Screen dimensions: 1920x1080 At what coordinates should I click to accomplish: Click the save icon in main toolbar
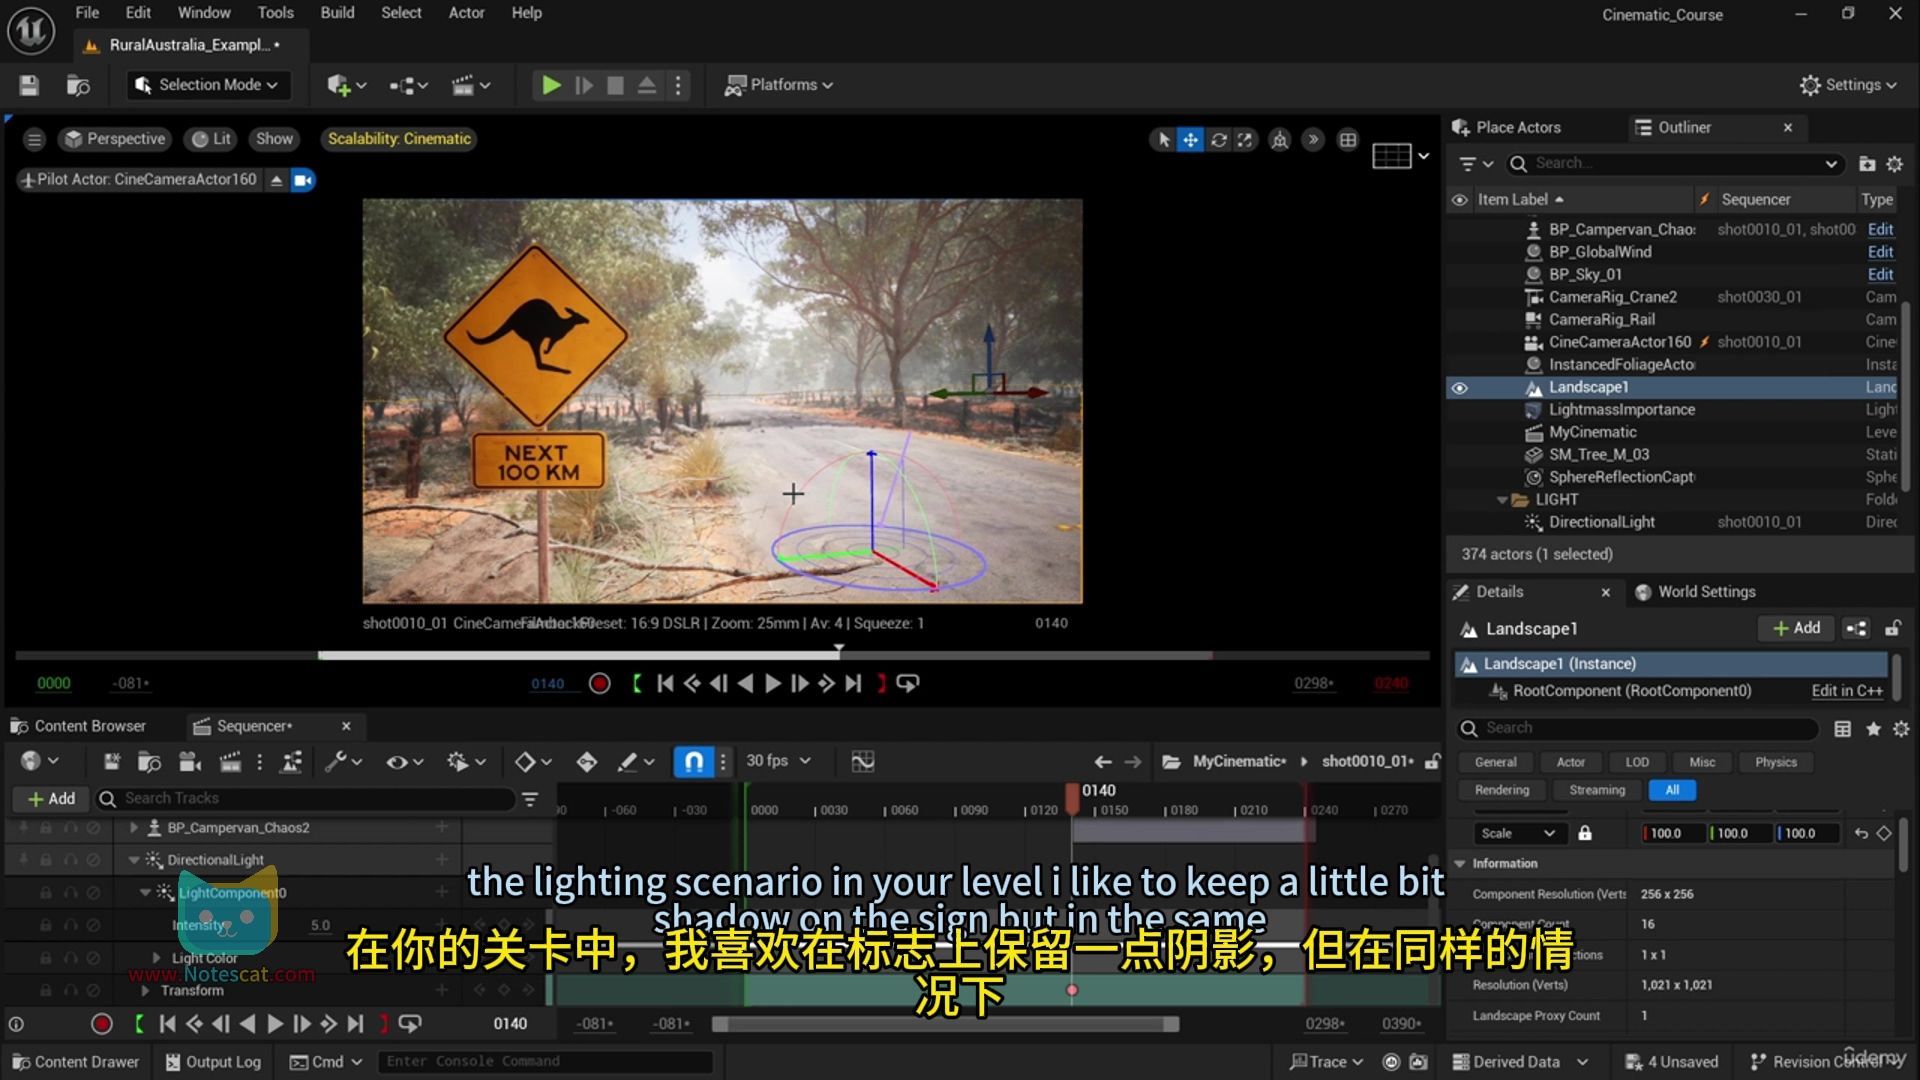click(29, 85)
